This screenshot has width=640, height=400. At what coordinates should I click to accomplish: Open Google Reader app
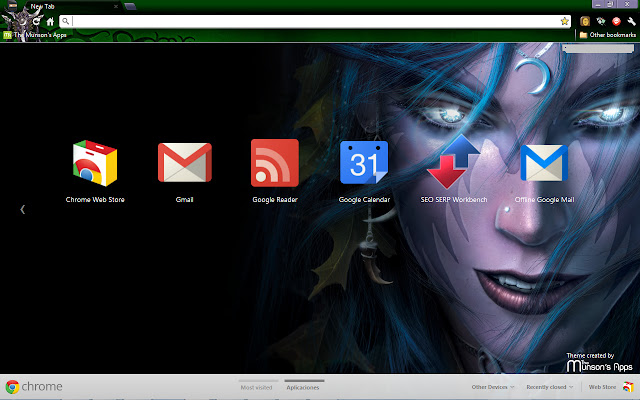pos(275,163)
